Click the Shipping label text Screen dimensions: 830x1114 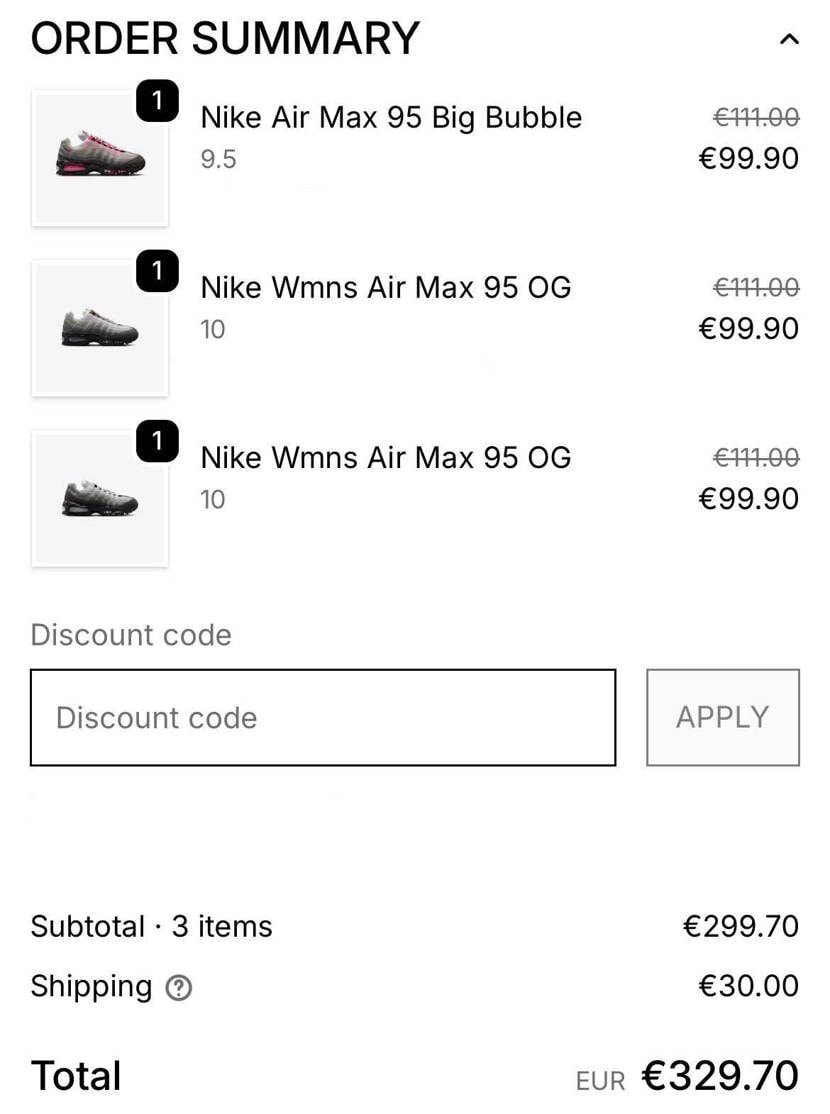coord(91,986)
